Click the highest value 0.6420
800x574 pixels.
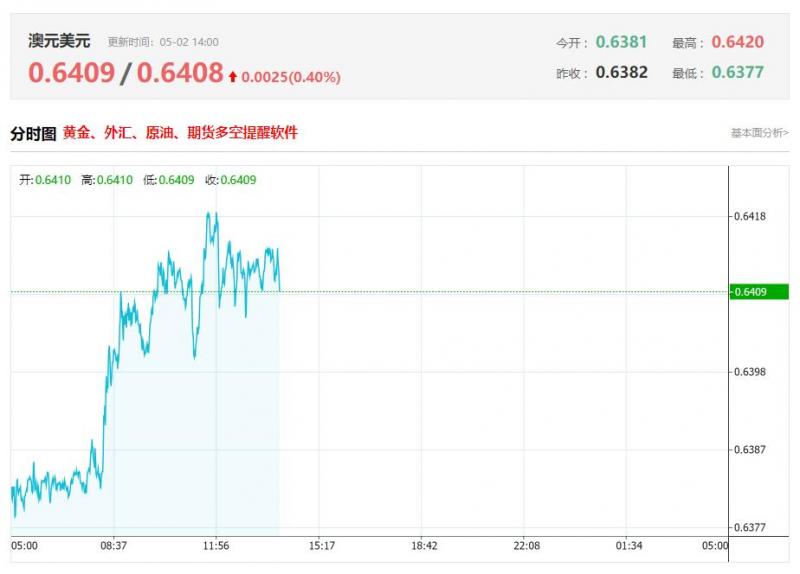(738, 42)
